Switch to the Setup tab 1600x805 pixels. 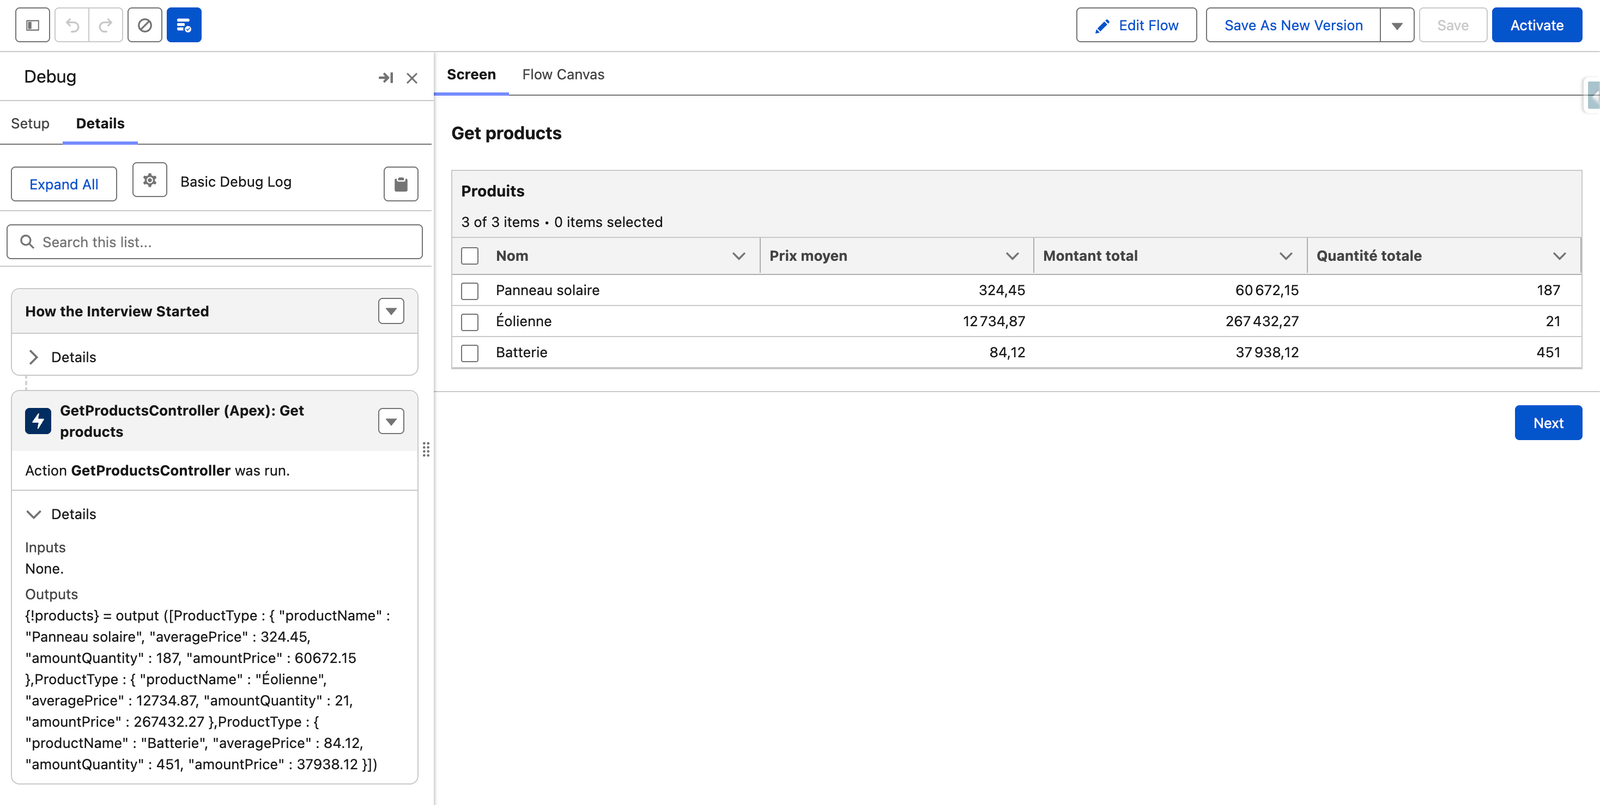coord(30,124)
